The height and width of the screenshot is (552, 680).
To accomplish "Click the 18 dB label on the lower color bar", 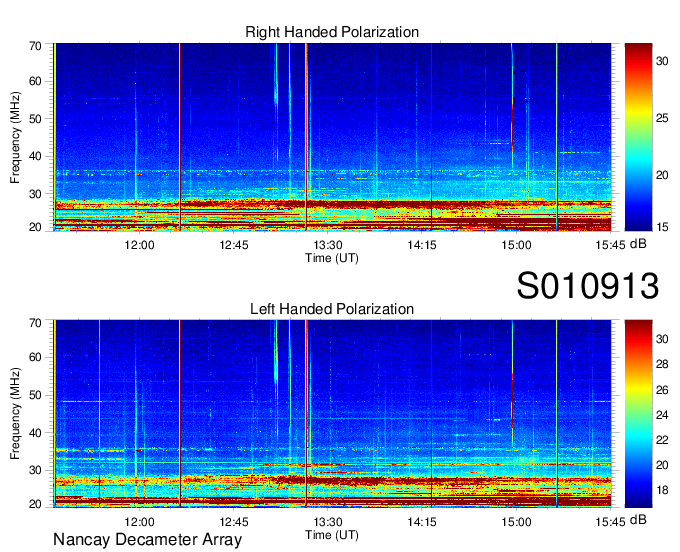I will click(x=662, y=490).
